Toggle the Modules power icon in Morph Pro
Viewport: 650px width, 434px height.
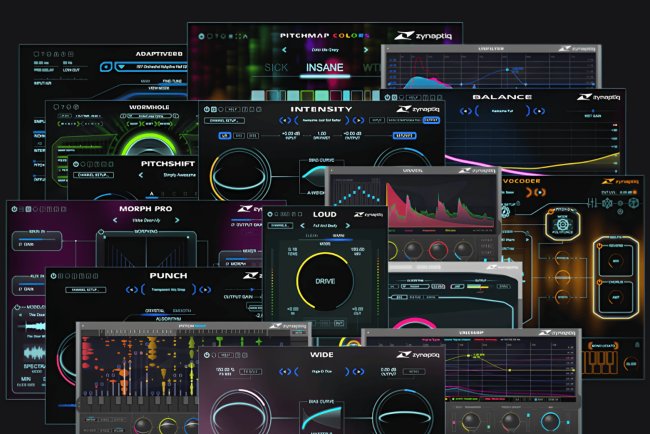click(17, 307)
